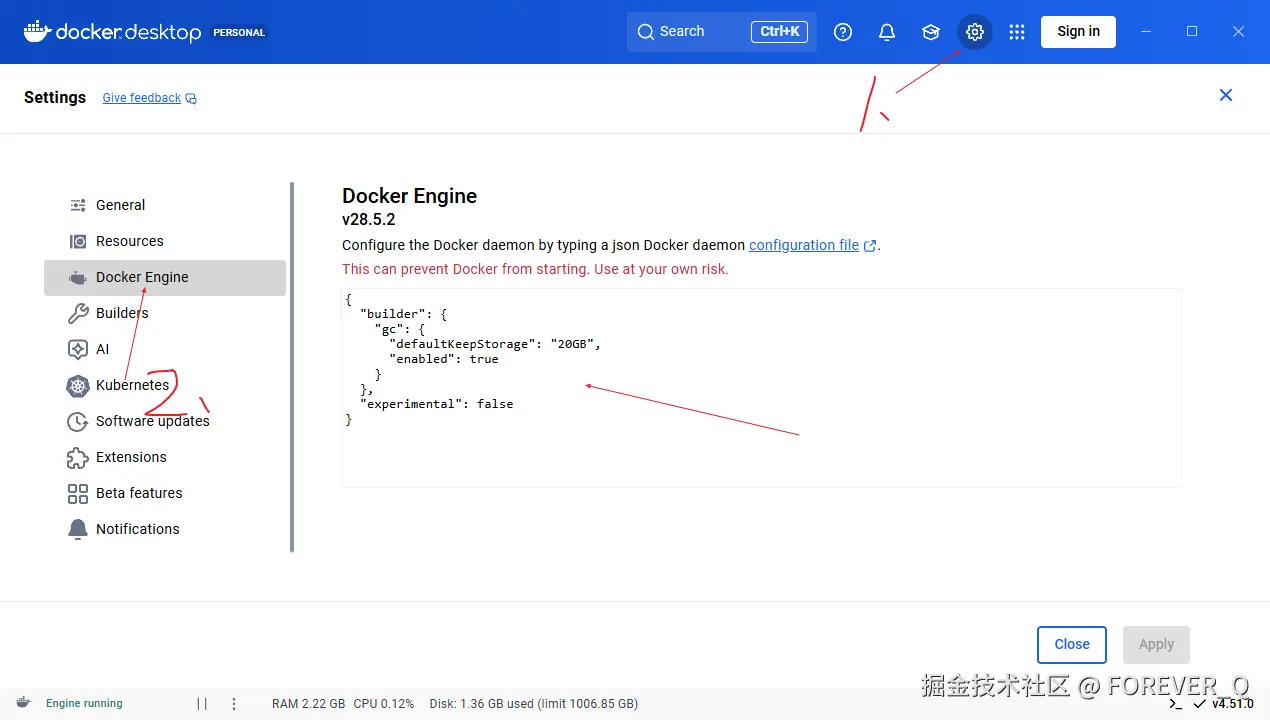This screenshot has height=720, width=1270.
Task: Click inside the daemon JSON configuration editor
Action: [x=760, y=450]
